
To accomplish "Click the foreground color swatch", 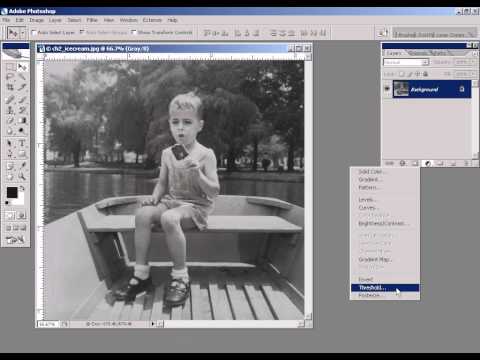I will (12, 192).
